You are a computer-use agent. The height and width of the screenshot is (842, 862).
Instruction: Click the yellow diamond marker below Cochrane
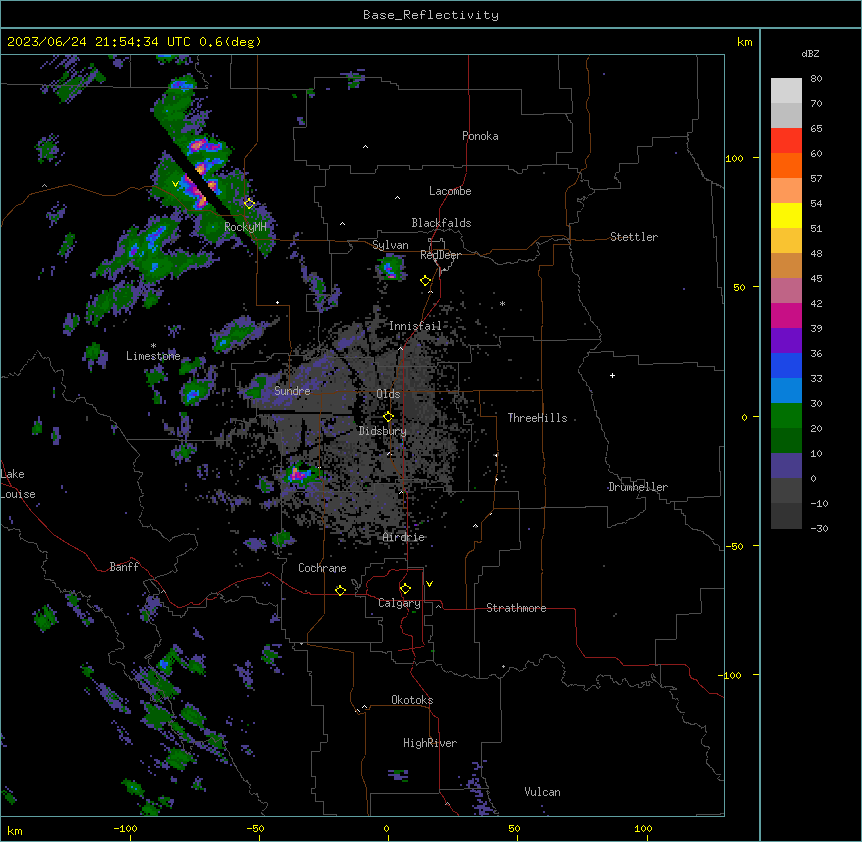point(340,590)
